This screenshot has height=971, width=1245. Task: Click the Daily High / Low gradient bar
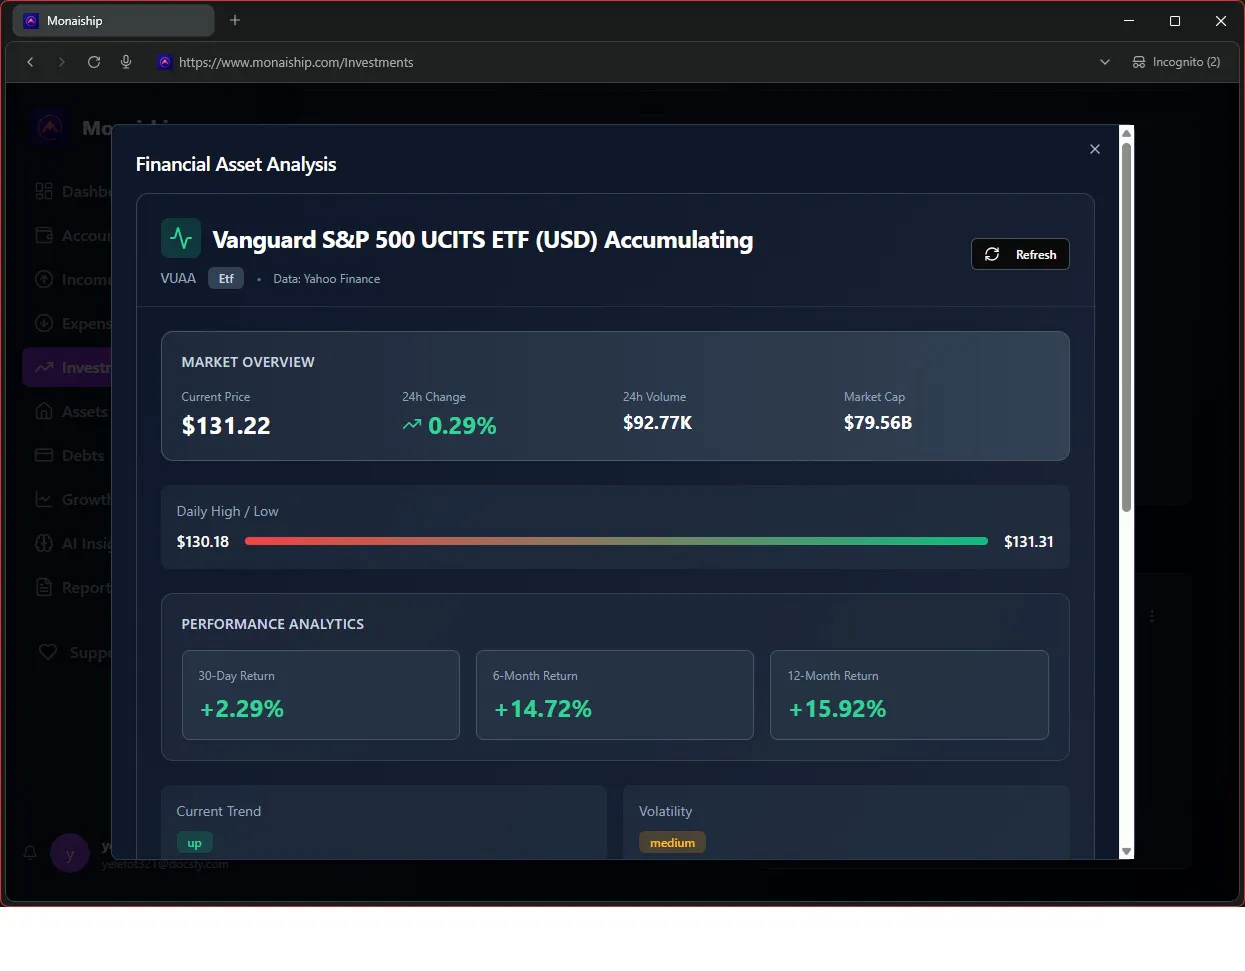tap(616, 541)
